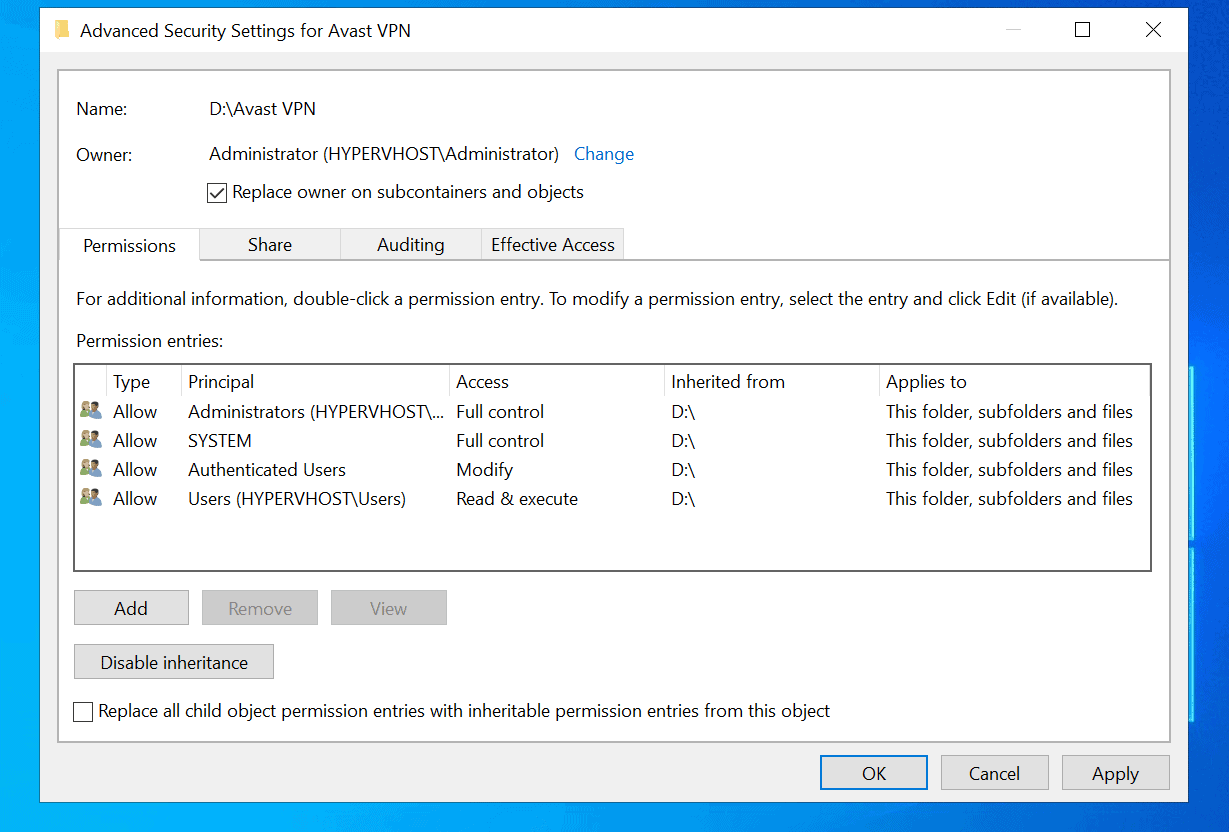This screenshot has height=832, width=1229.
Task: Open the Auditing tab
Action: click(410, 244)
